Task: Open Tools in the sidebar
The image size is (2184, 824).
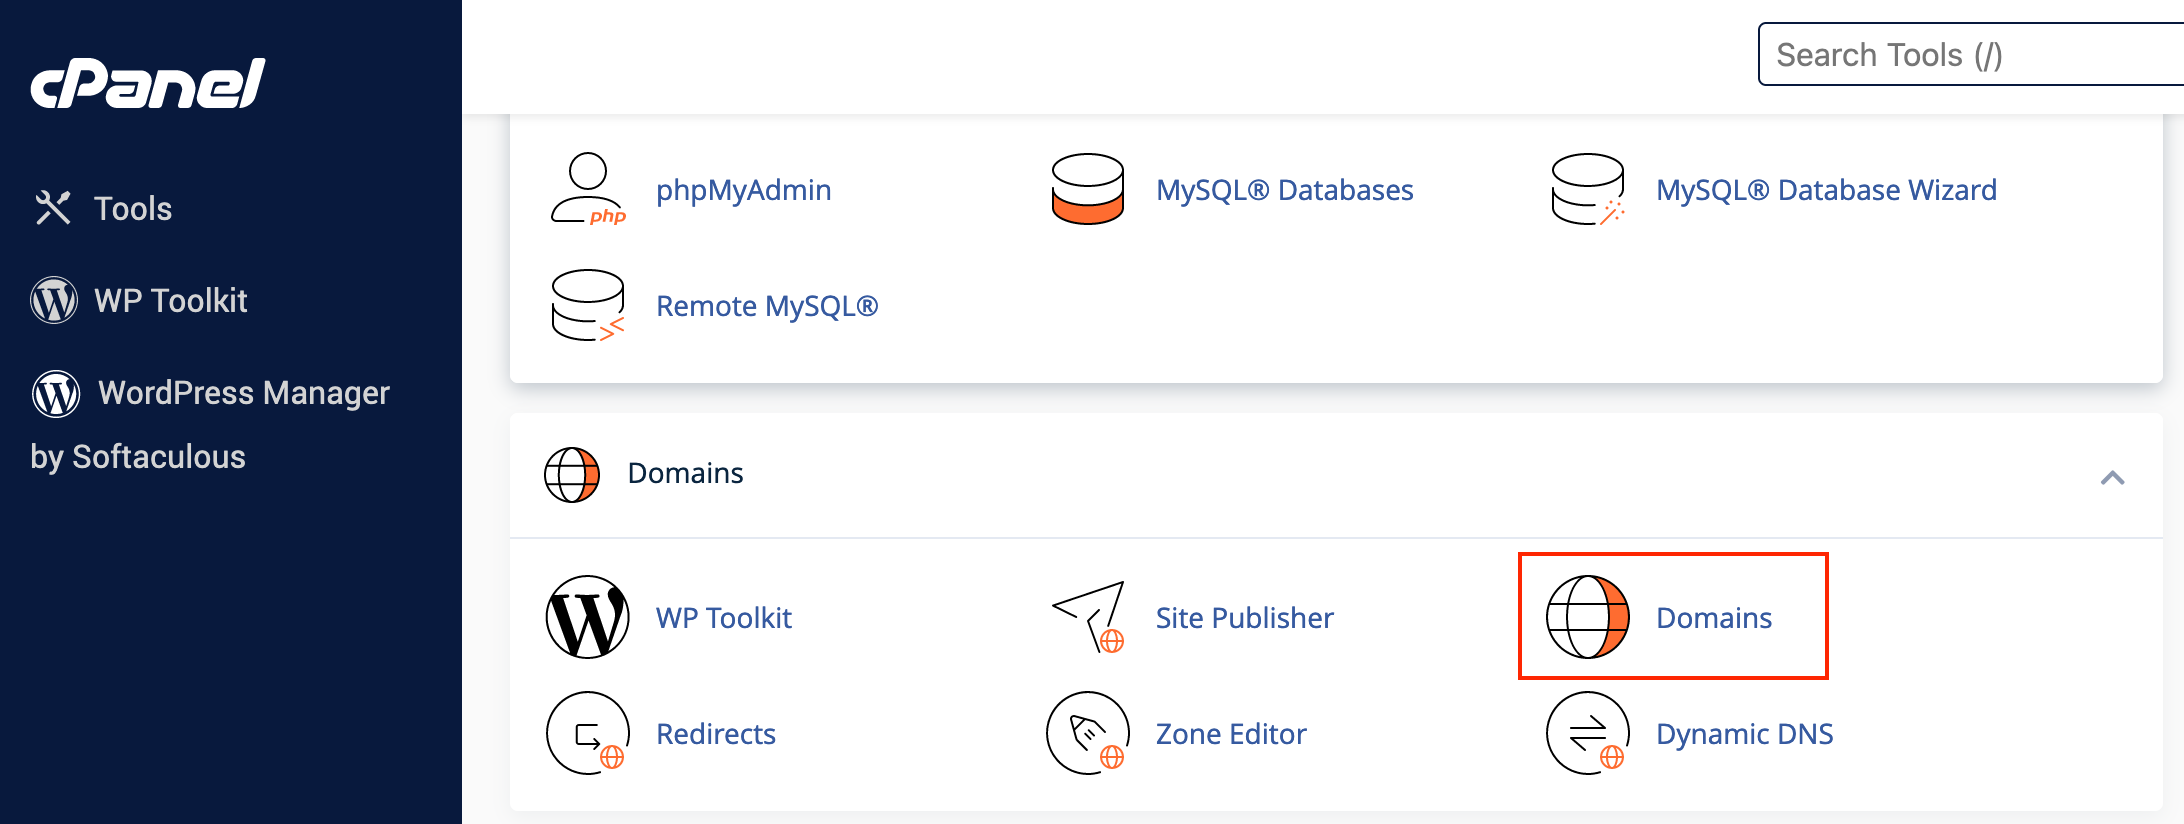Action: (x=133, y=208)
